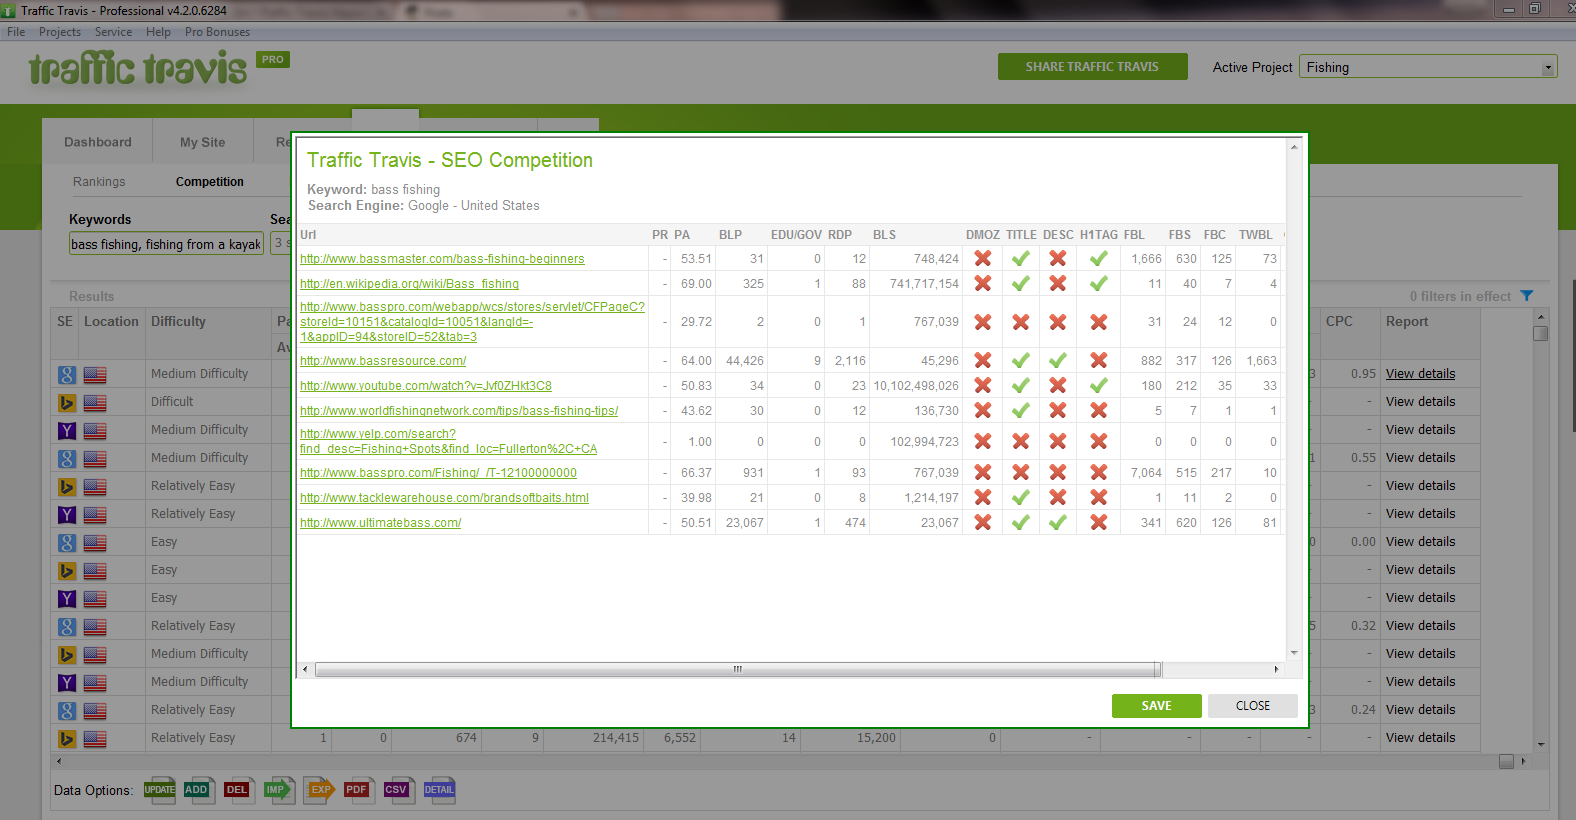Open the bassresource.com link
Screen dimensions: 1576x820
(x=383, y=361)
